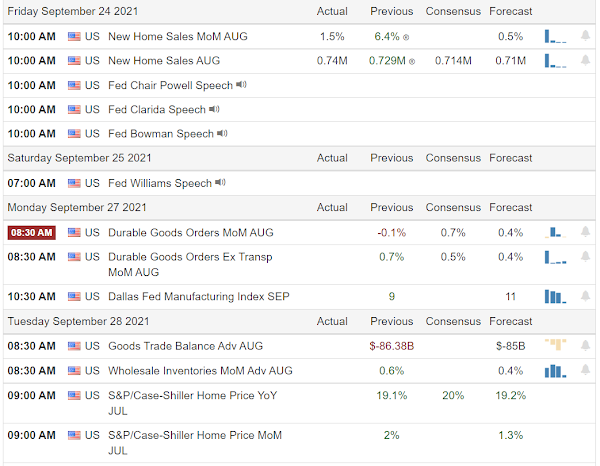This screenshot has width=600, height=466.
Task: Toggle the alert bell for Durable Goods Orders MoM
Action: pyautogui.click(x=585, y=232)
